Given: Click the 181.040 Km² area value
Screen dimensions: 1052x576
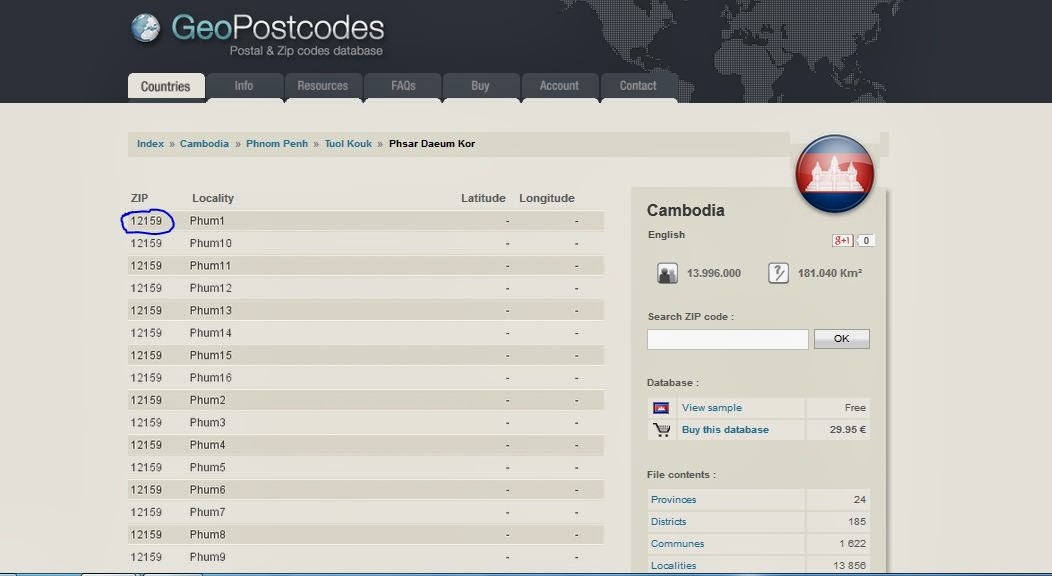Looking at the screenshot, I should coord(830,274).
